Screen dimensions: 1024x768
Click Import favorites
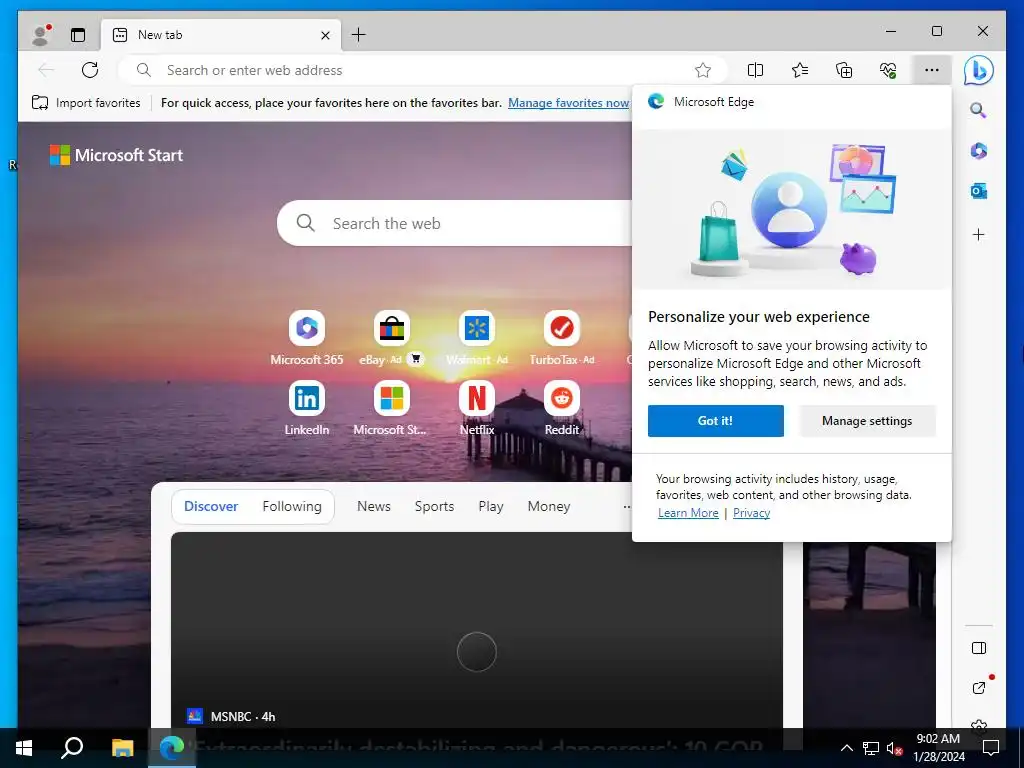pyautogui.click(x=86, y=103)
